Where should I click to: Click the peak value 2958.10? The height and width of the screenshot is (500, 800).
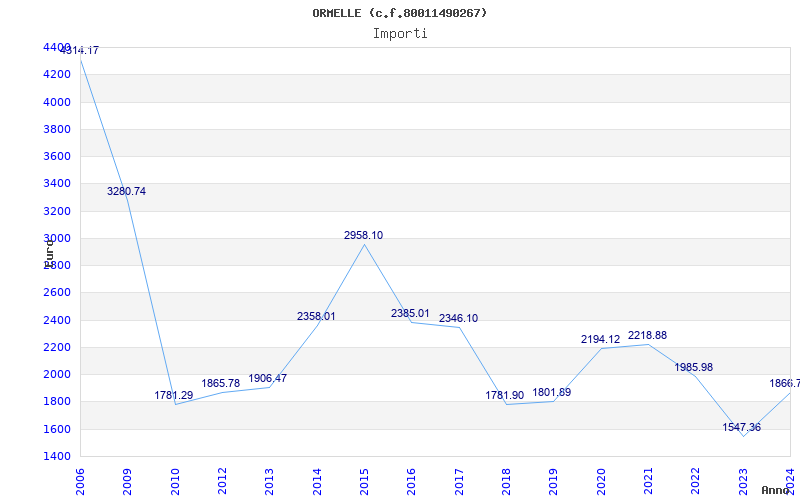(363, 235)
